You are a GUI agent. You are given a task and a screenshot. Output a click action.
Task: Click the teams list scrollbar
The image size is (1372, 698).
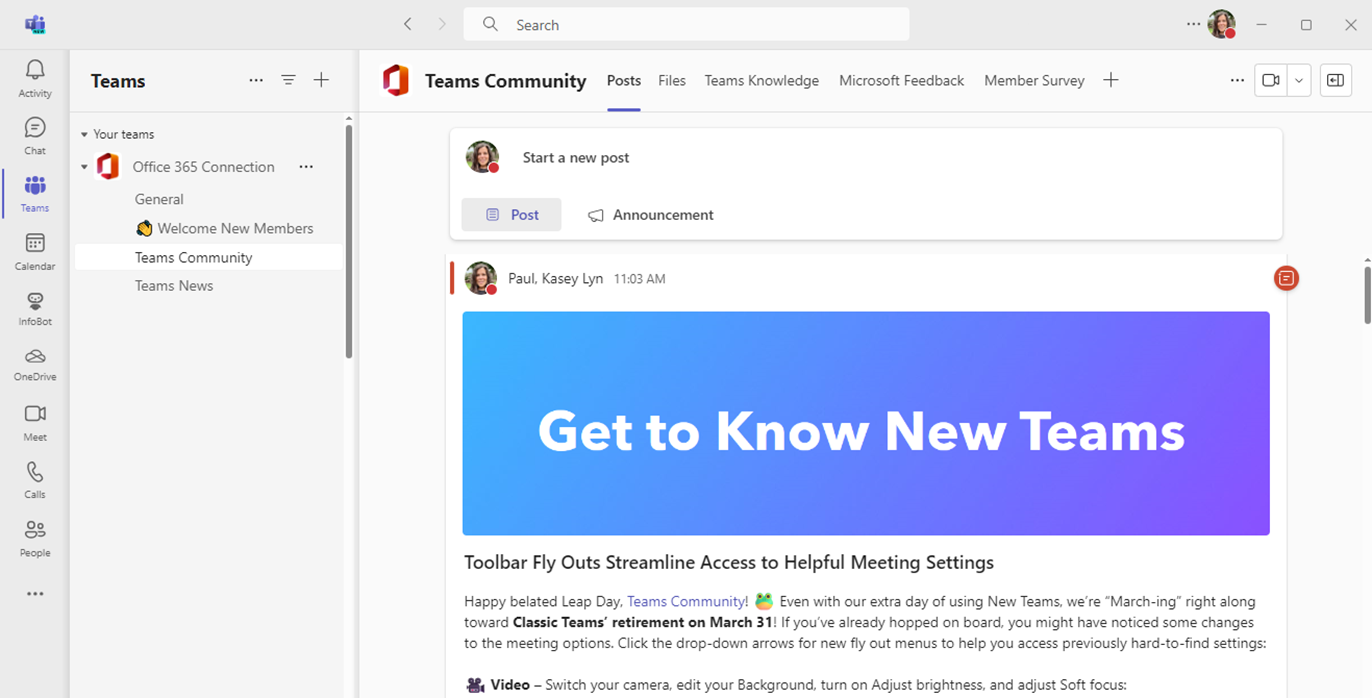pyautogui.click(x=349, y=240)
